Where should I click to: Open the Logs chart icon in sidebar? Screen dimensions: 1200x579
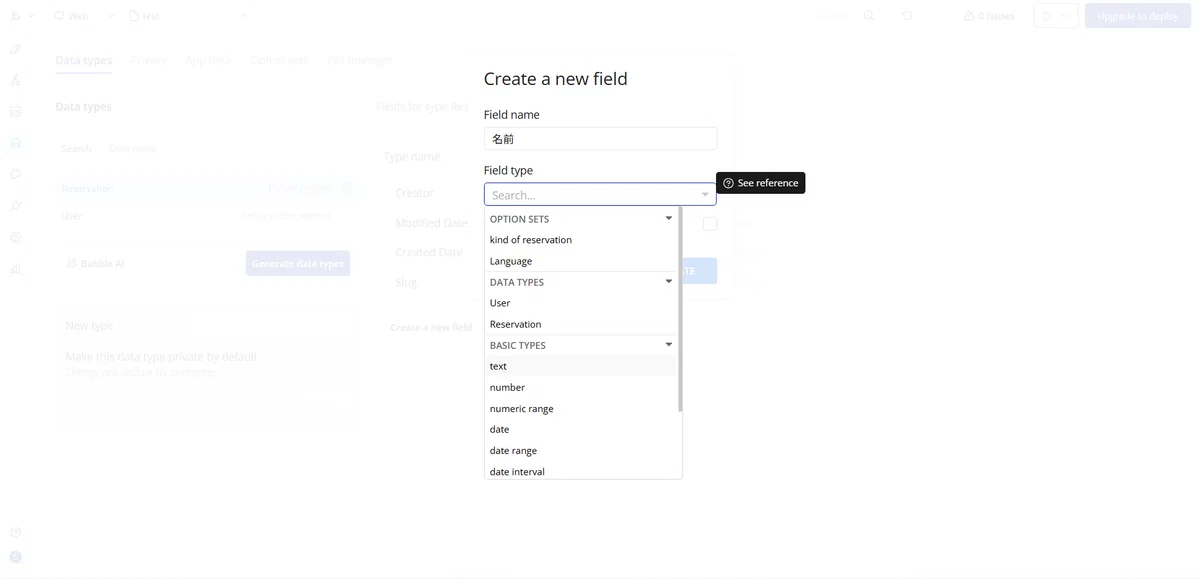point(15,268)
